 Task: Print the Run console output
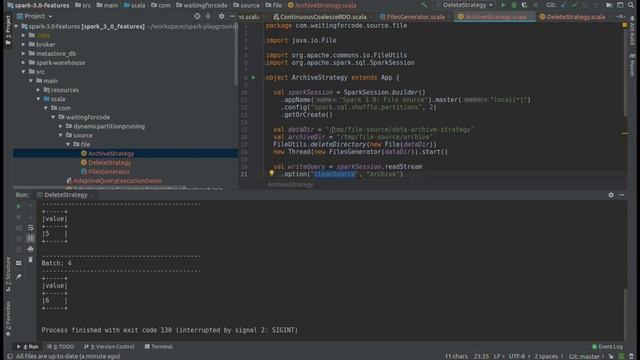click(31, 249)
